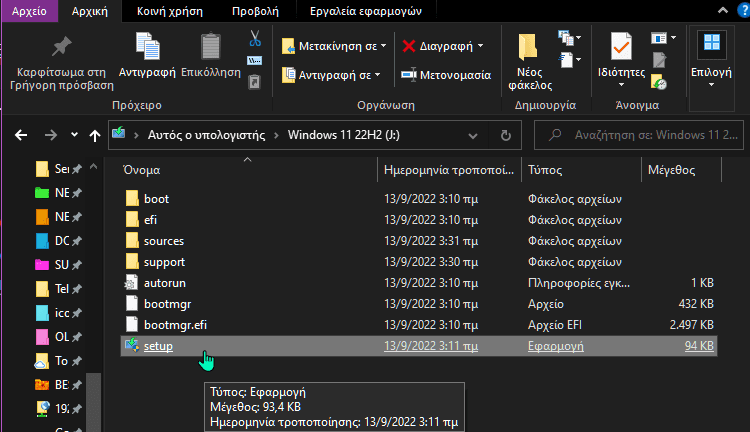Sort by Ημερομηνία τροποποίησης column
Screen dimensions: 750x432
point(449,170)
